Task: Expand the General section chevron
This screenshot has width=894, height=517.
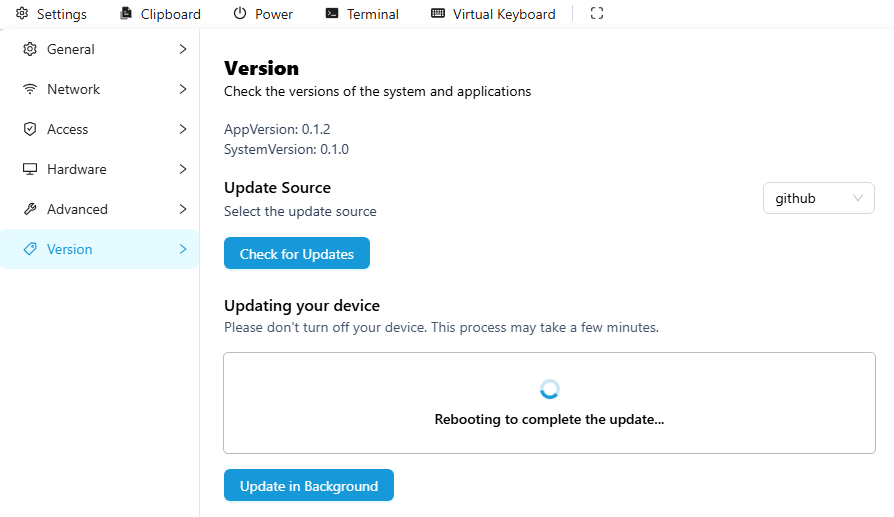Action: click(x=183, y=49)
